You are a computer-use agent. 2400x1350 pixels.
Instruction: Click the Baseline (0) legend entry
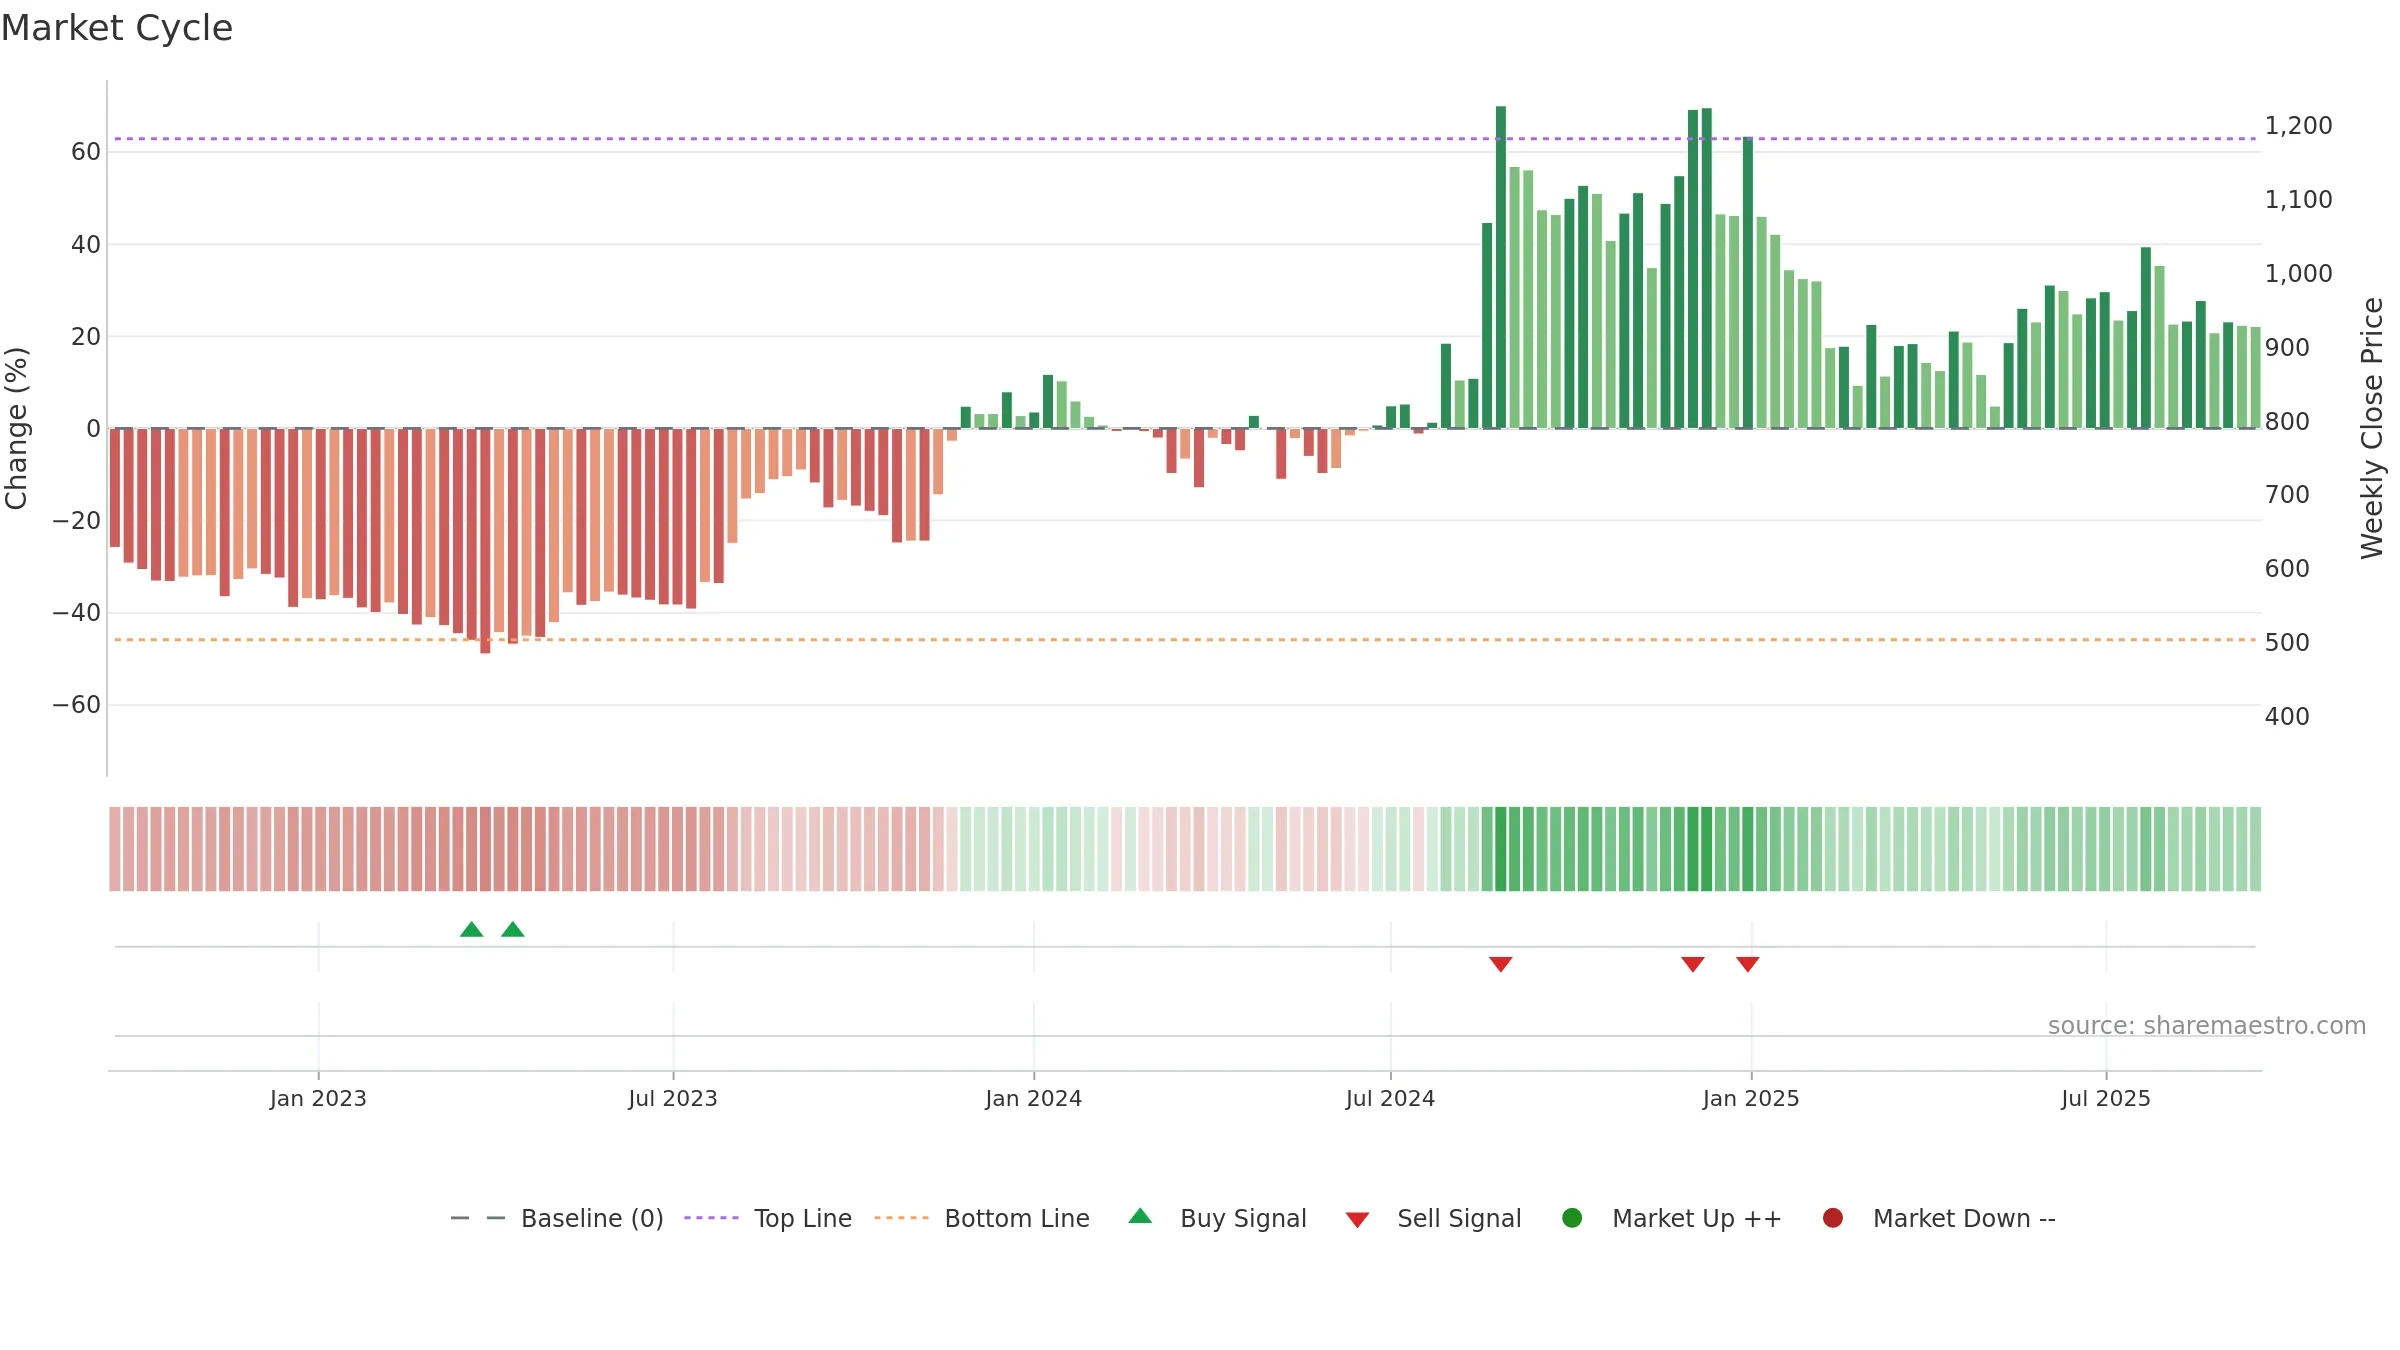[x=557, y=1218]
